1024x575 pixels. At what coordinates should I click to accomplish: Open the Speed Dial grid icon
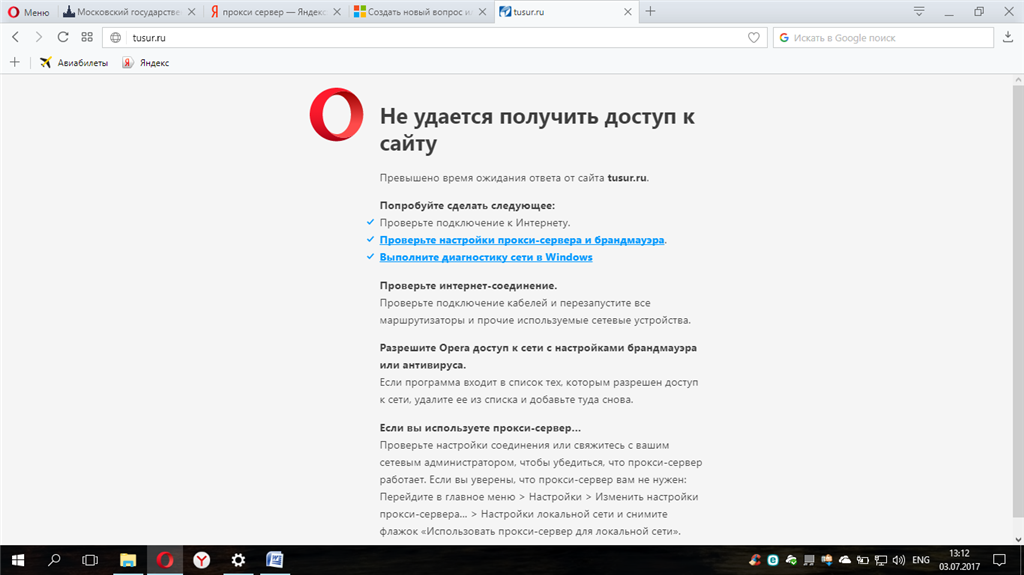(x=87, y=37)
